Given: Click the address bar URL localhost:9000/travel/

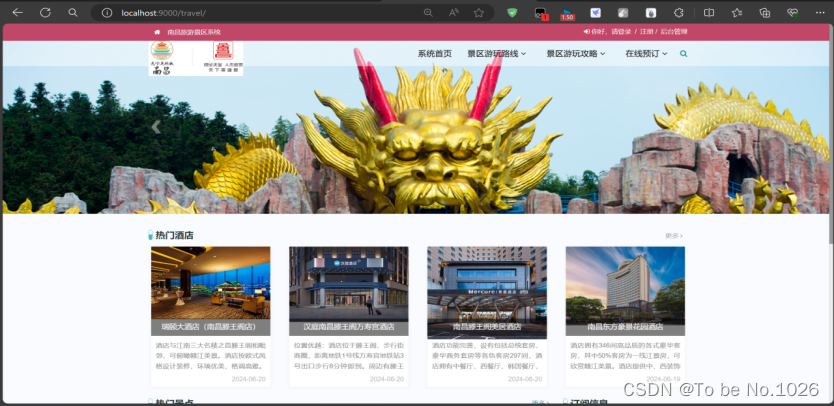Looking at the screenshot, I should (x=163, y=13).
